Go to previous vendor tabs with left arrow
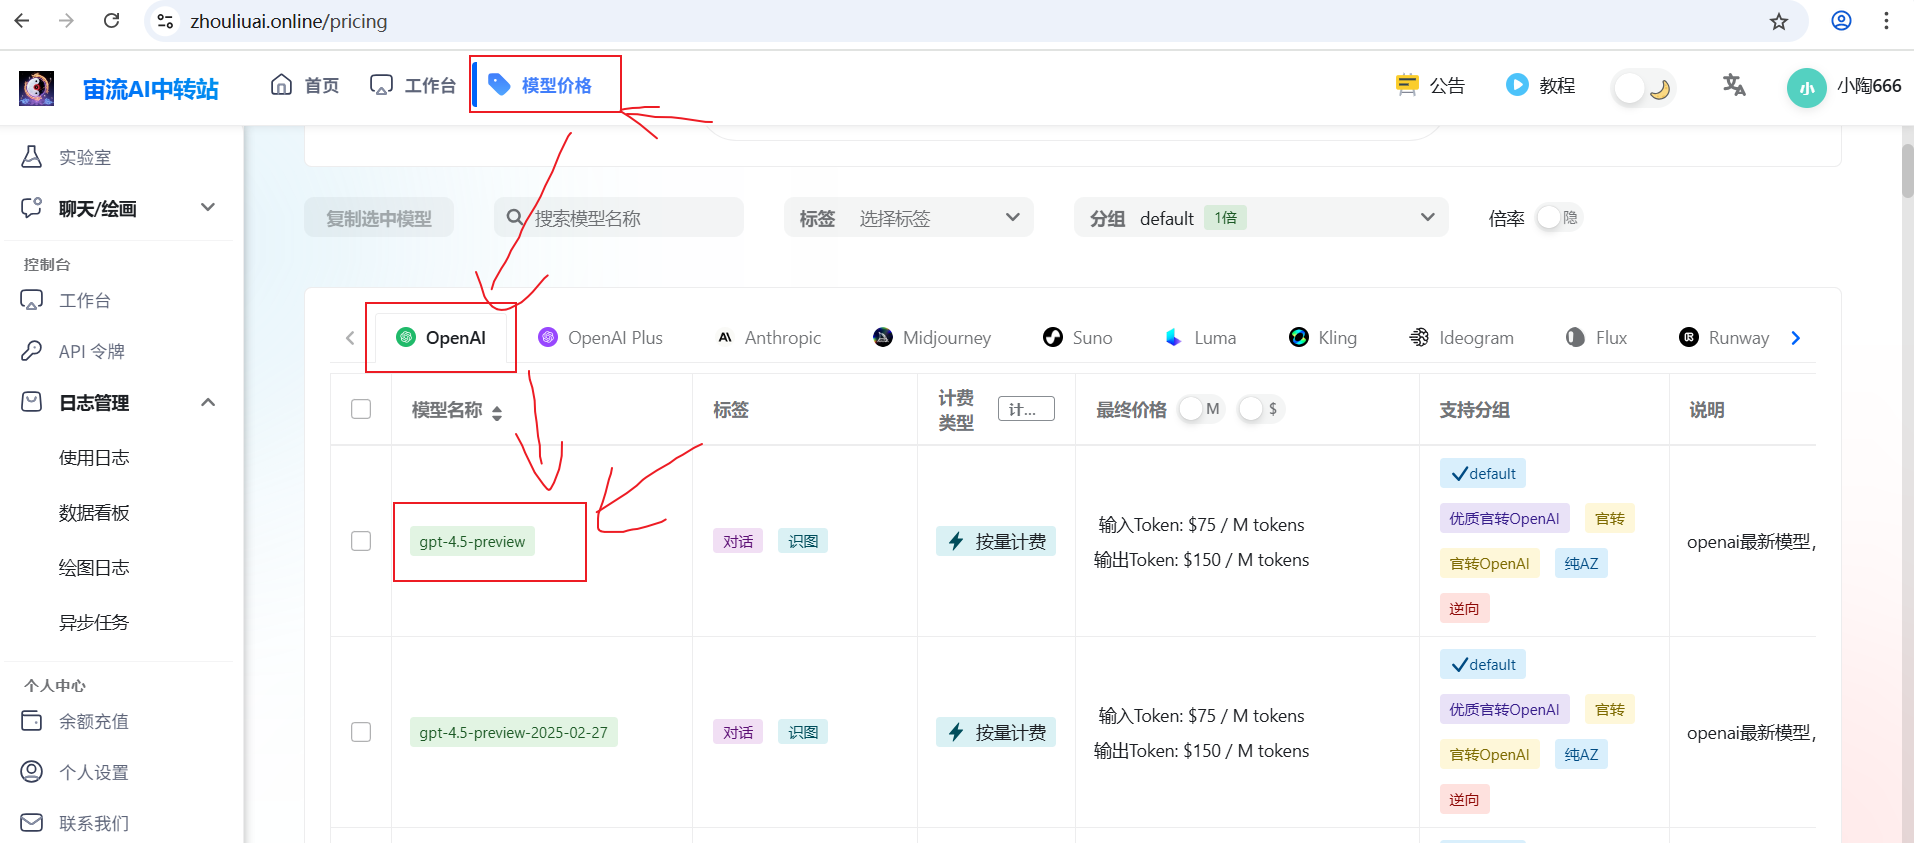This screenshot has height=843, width=1914. click(350, 338)
